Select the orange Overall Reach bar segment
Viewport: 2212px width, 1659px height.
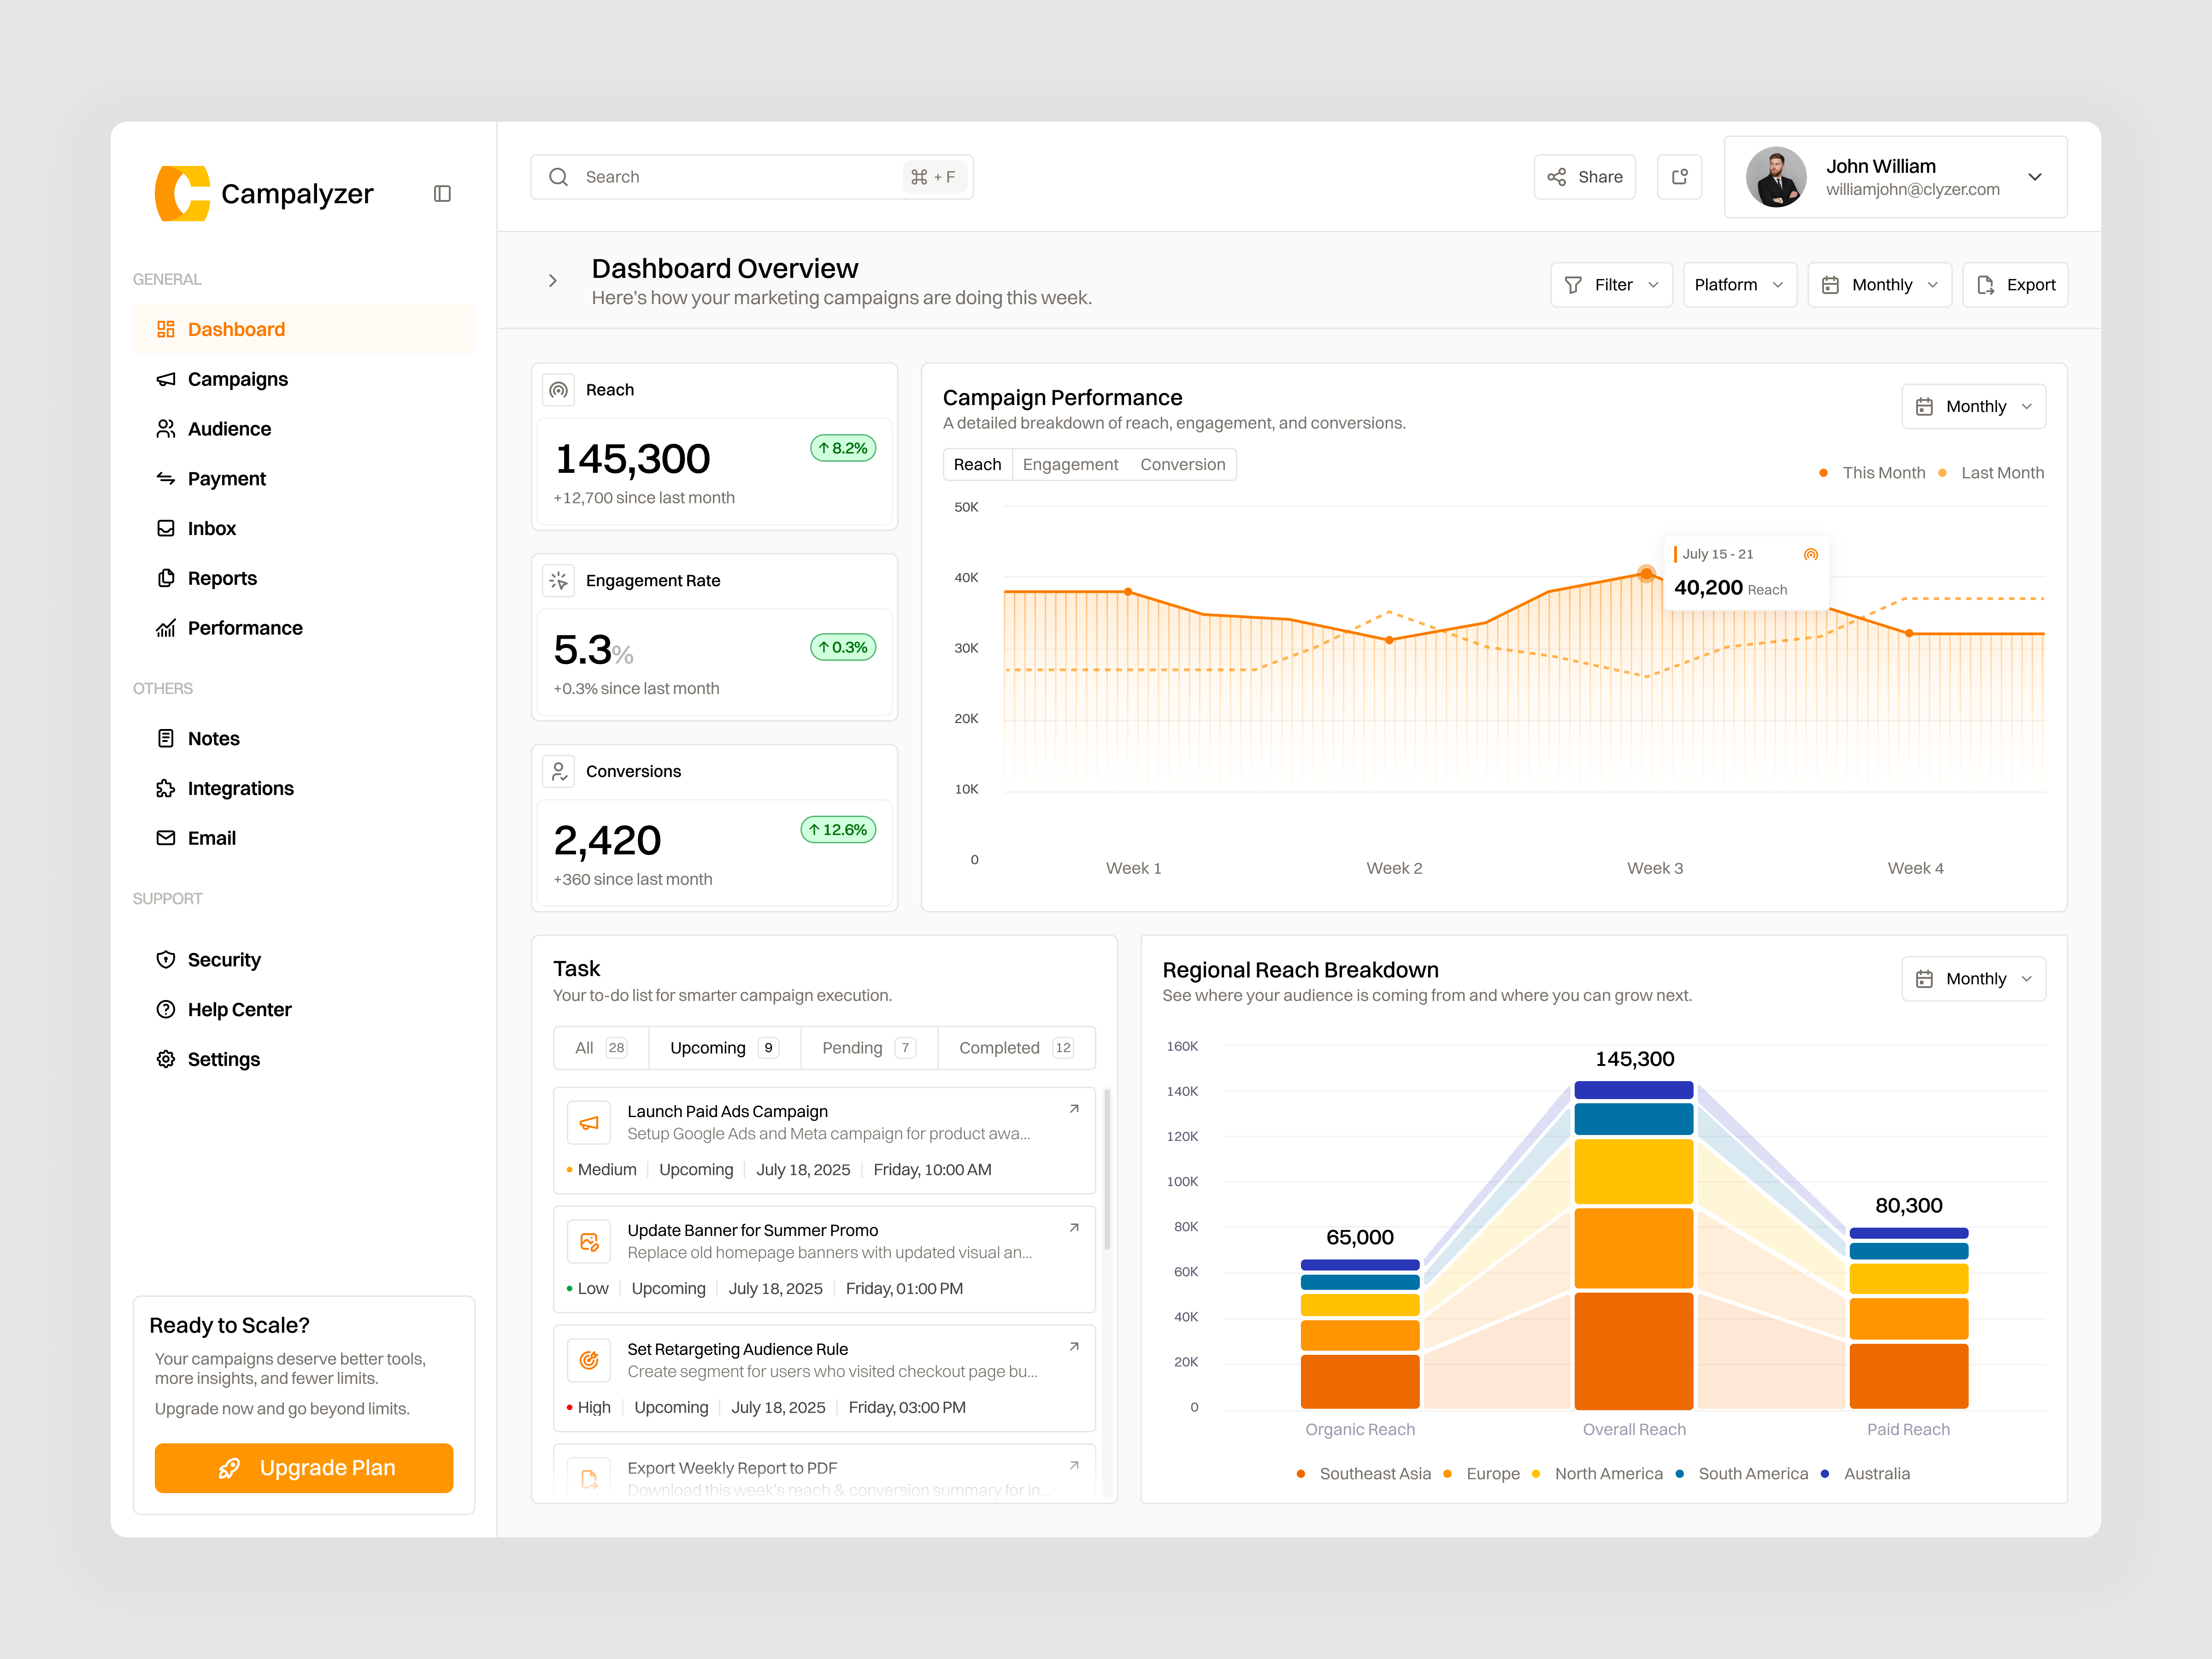click(x=1633, y=1248)
